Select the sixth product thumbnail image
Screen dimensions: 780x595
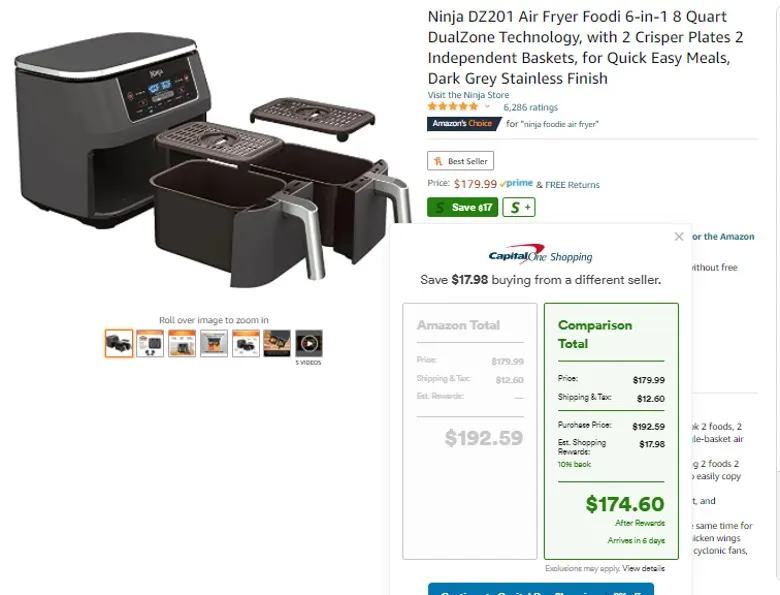277,343
